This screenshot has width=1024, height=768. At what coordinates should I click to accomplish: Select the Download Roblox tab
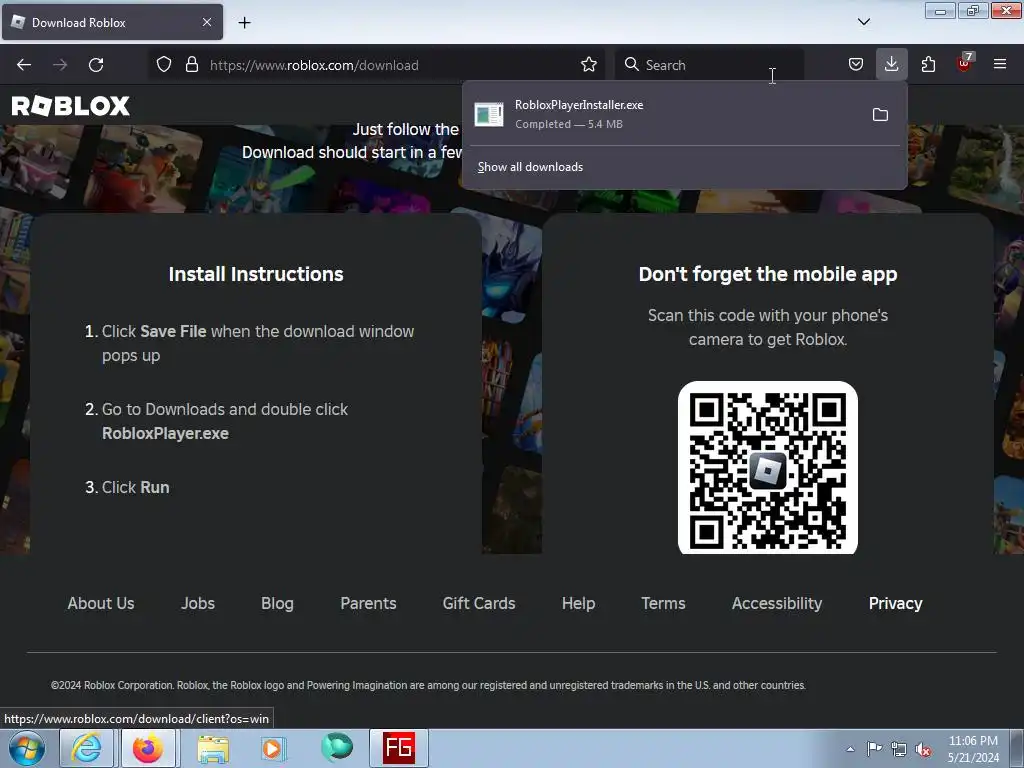(112, 22)
